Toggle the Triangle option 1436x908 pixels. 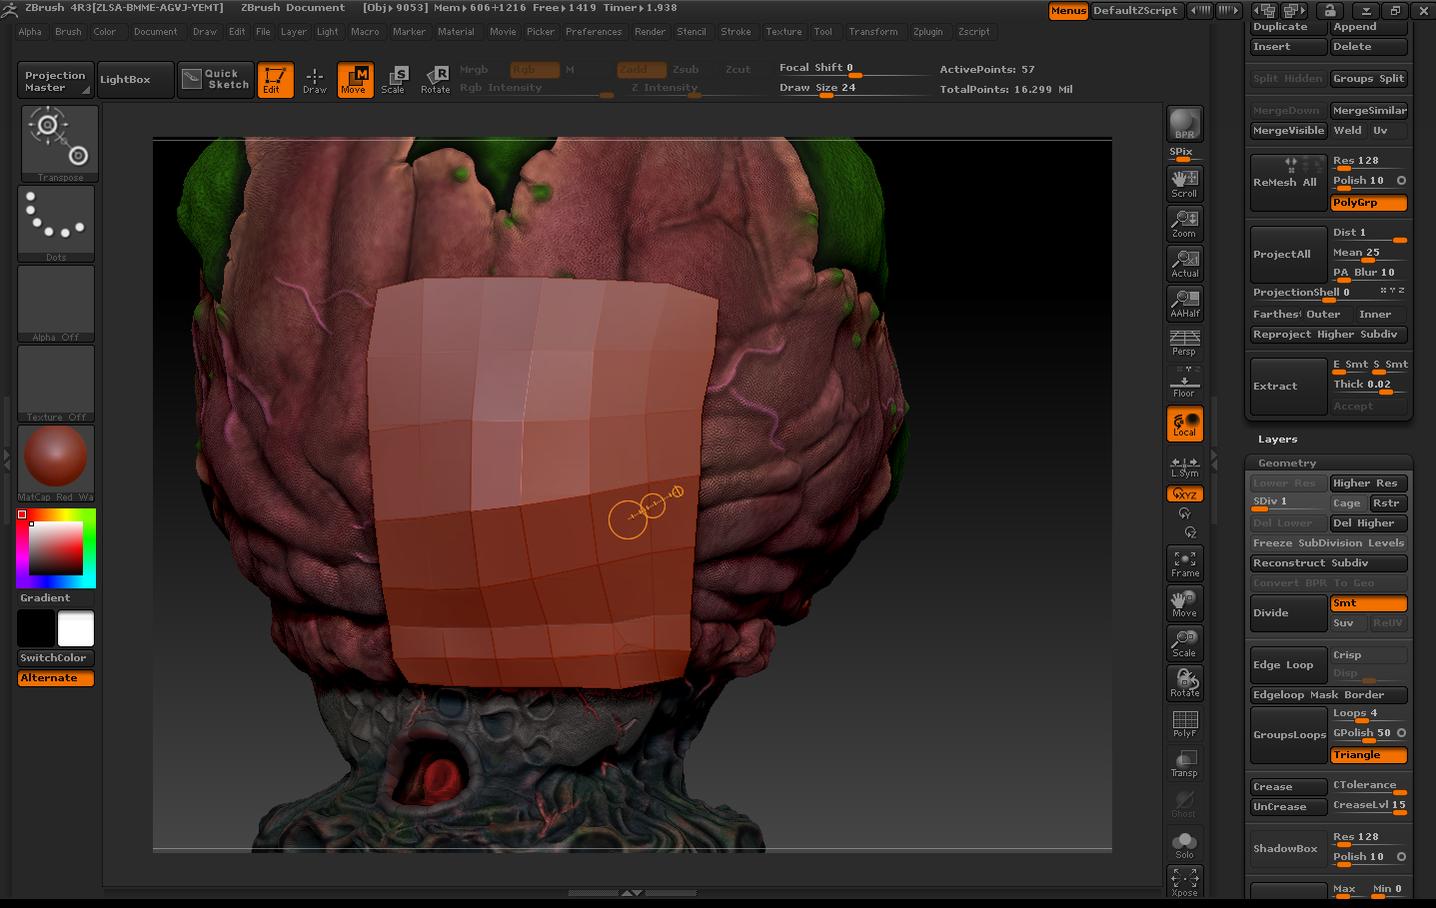click(x=1368, y=755)
